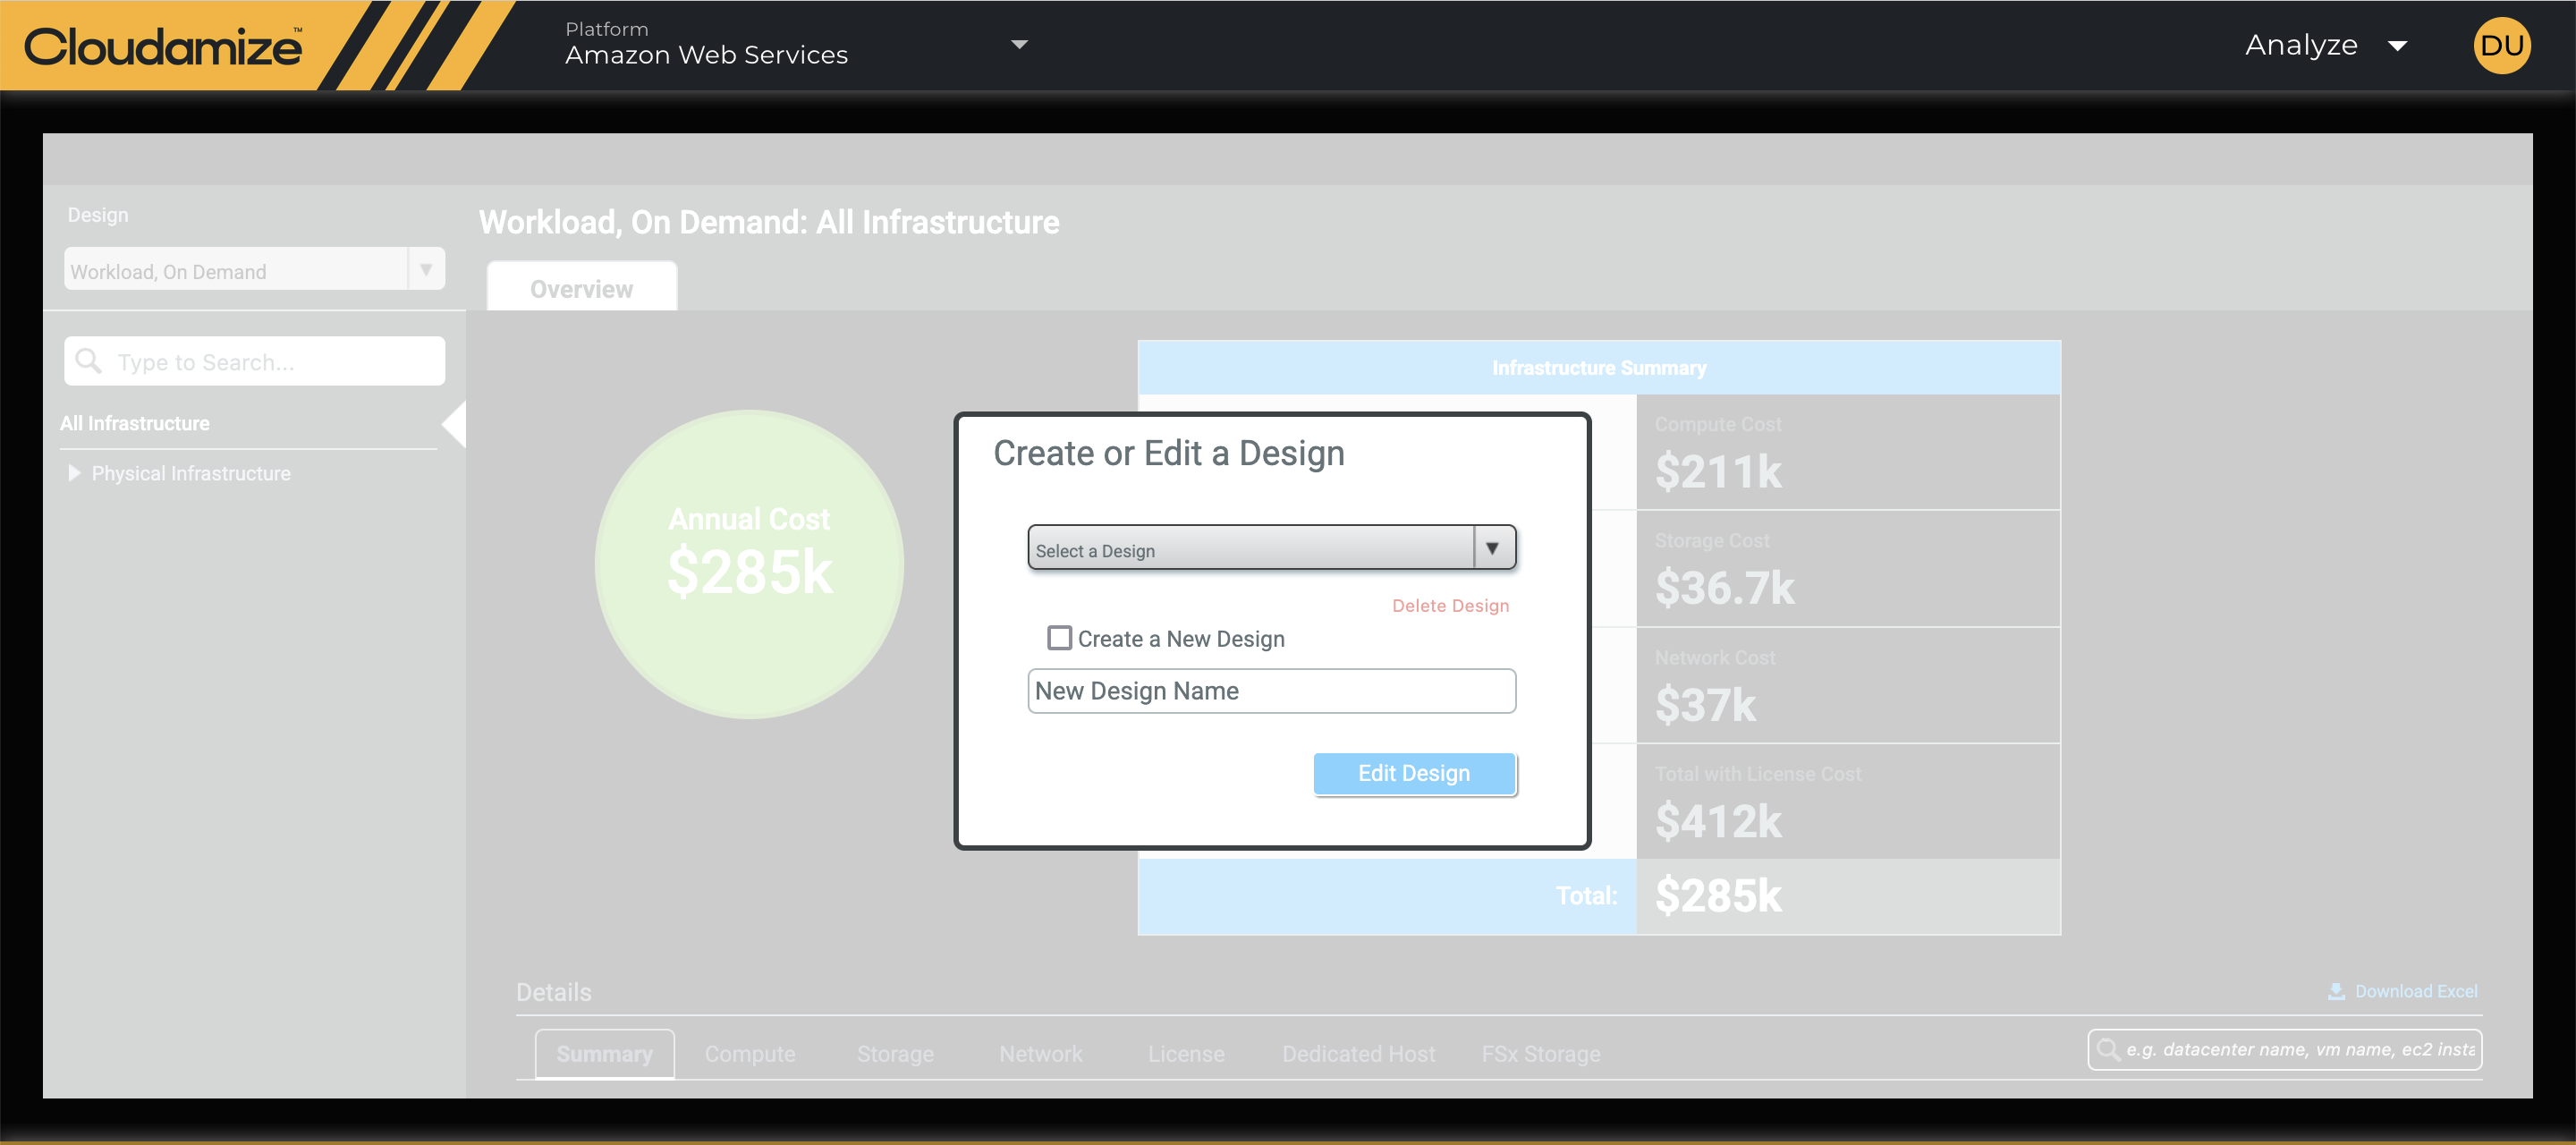This screenshot has height=1145, width=2576.
Task: Click the Cloudamize logo
Action: pos(162,46)
